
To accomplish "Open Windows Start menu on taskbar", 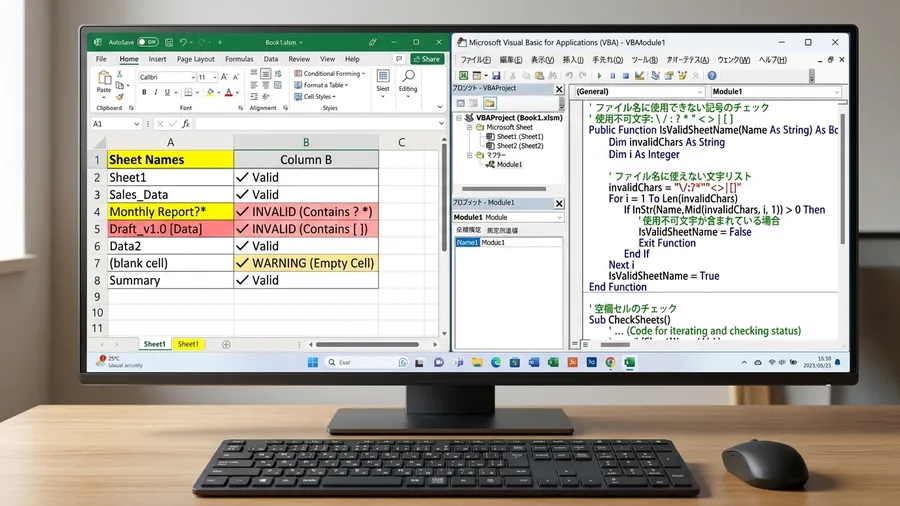I will pyautogui.click(x=313, y=362).
